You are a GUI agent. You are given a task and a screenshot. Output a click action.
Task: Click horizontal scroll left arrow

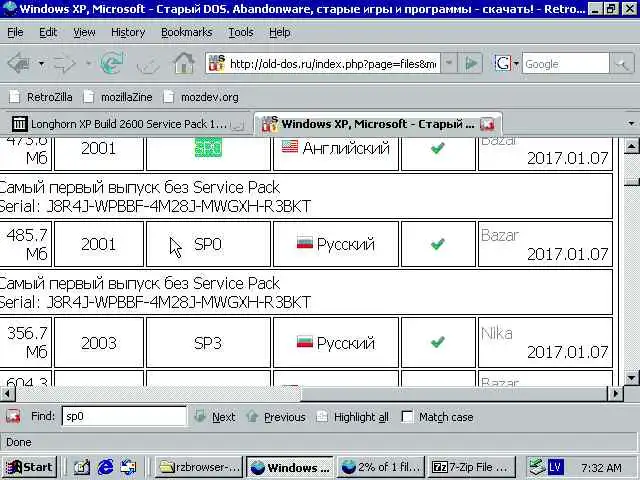(7, 394)
